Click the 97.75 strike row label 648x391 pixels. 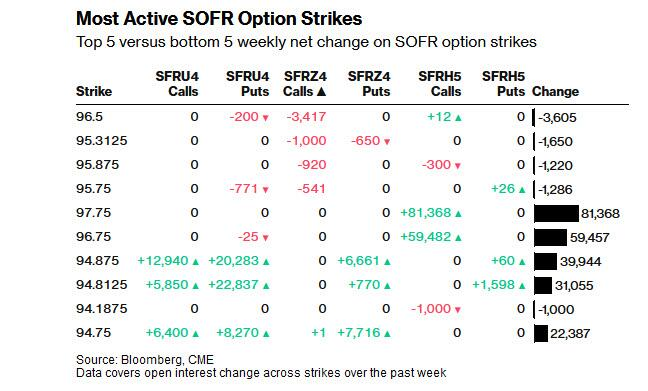point(93,213)
